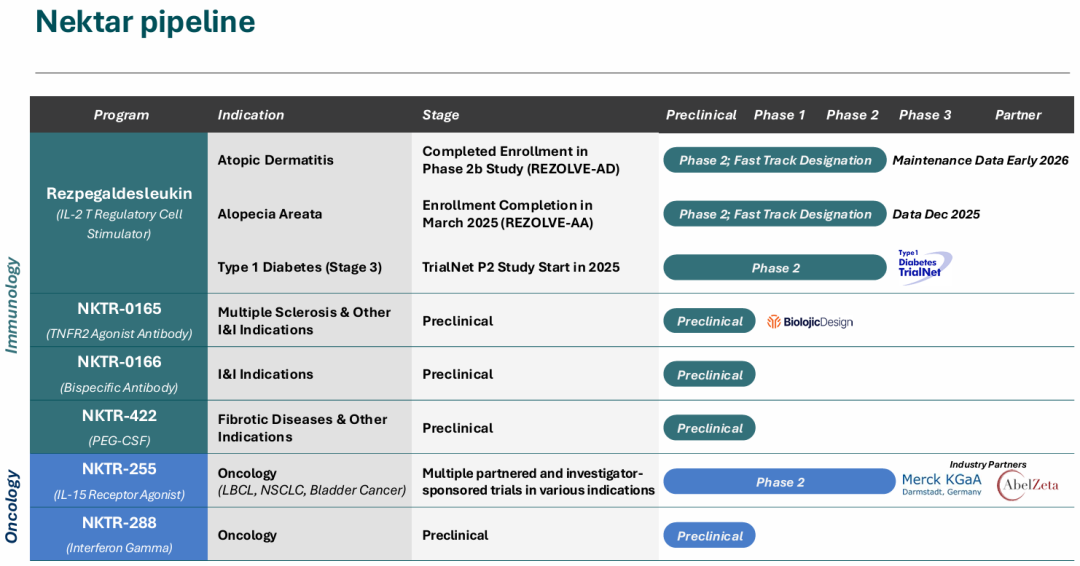
Task: Click the vertical Immunology category label
Action: click(12, 306)
